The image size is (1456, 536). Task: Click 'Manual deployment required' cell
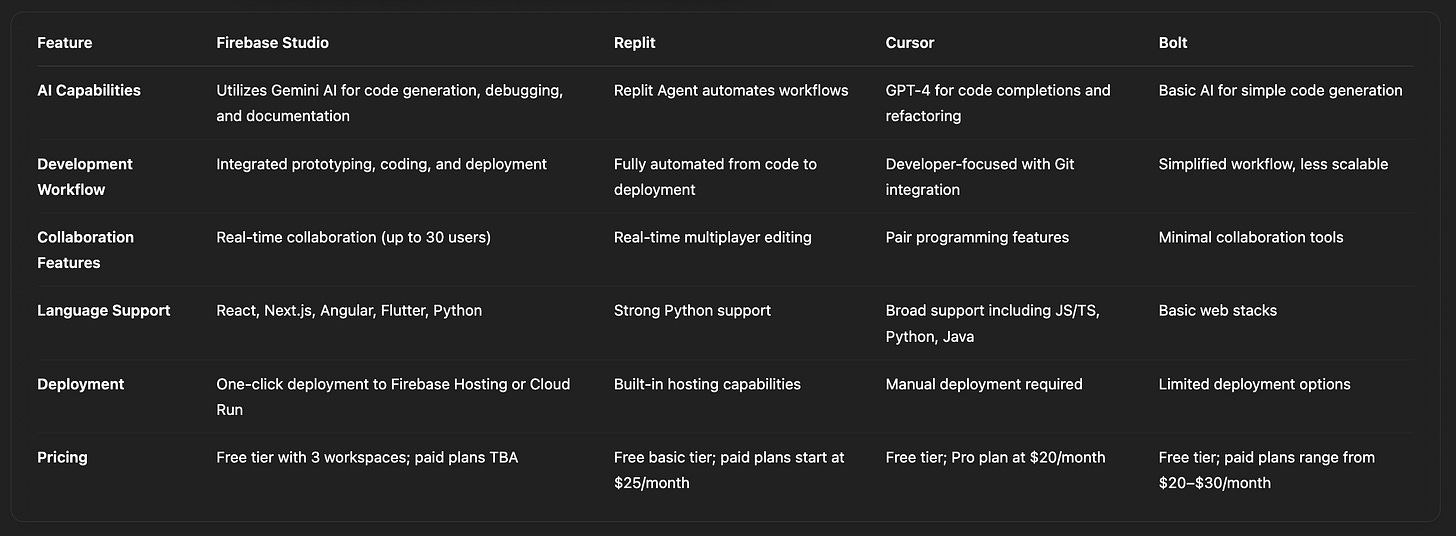click(984, 384)
